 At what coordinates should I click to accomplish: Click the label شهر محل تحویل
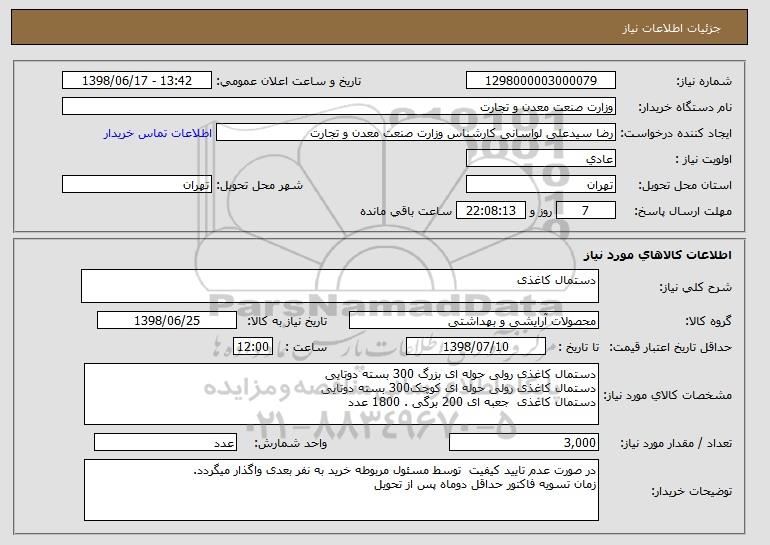(x=260, y=185)
